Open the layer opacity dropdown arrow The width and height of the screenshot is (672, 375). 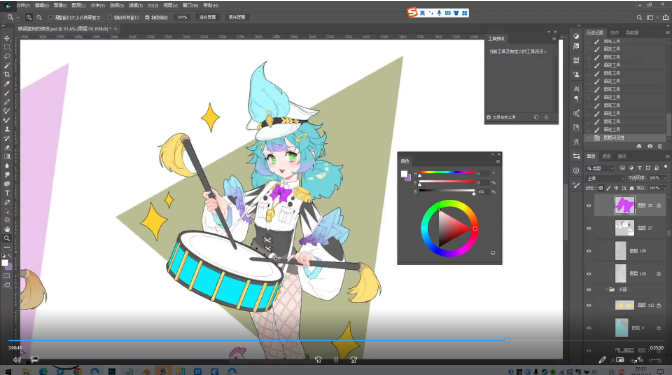pos(664,178)
